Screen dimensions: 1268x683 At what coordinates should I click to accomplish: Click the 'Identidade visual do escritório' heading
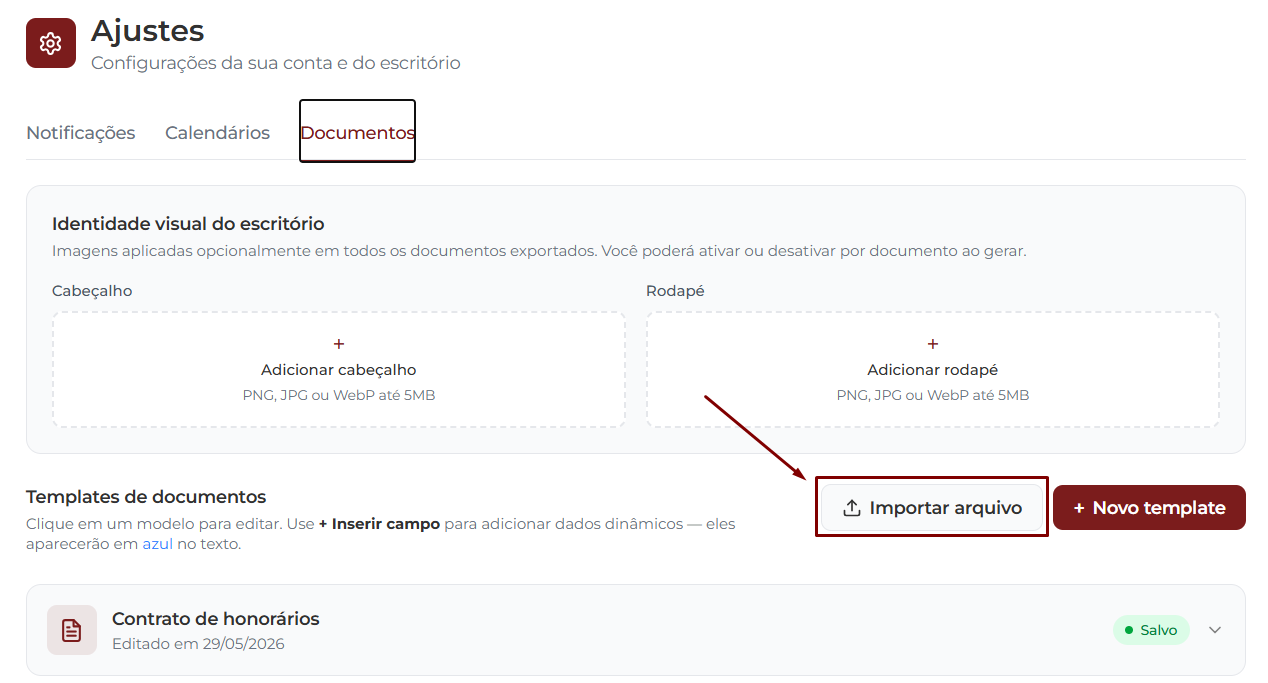pyautogui.click(x=188, y=224)
